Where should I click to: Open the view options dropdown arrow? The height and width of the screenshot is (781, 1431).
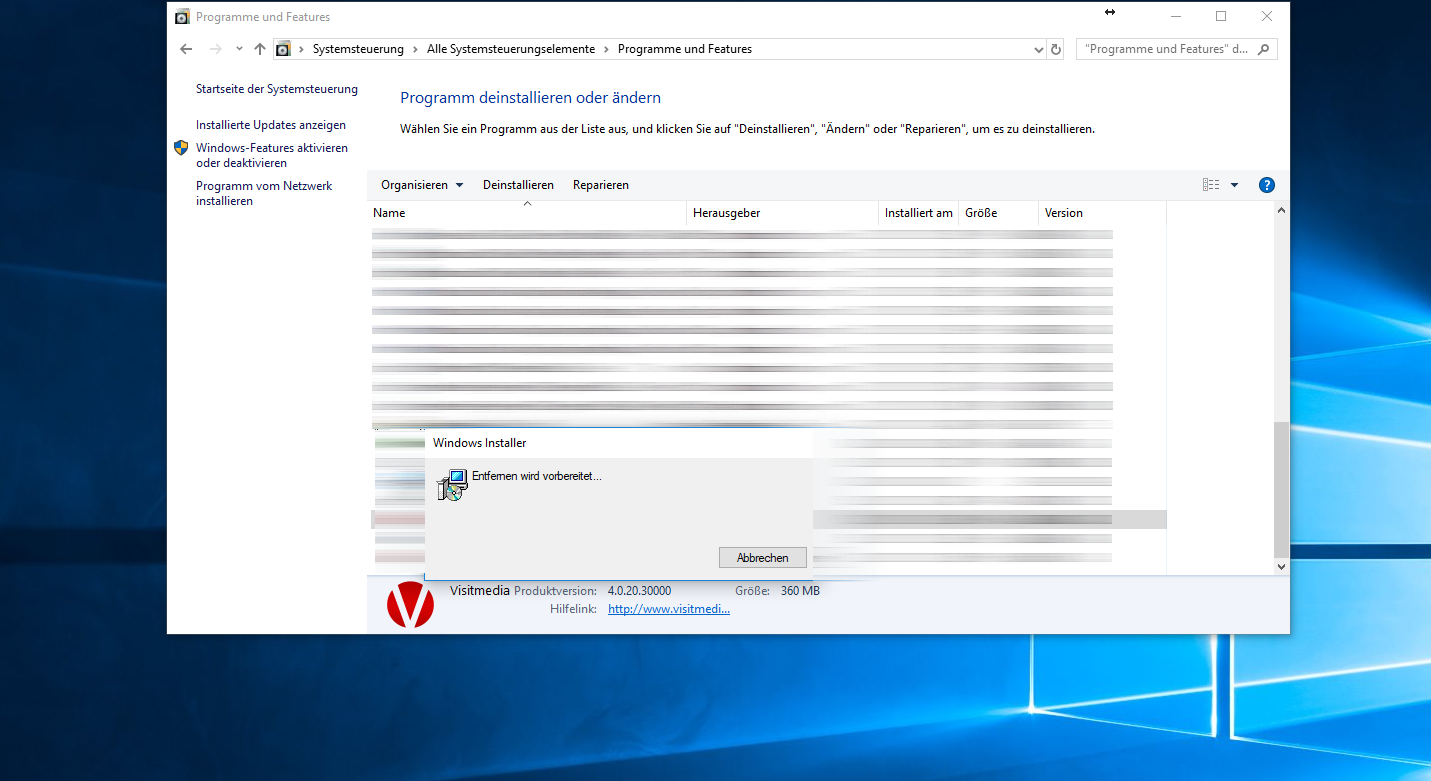pyautogui.click(x=1234, y=185)
